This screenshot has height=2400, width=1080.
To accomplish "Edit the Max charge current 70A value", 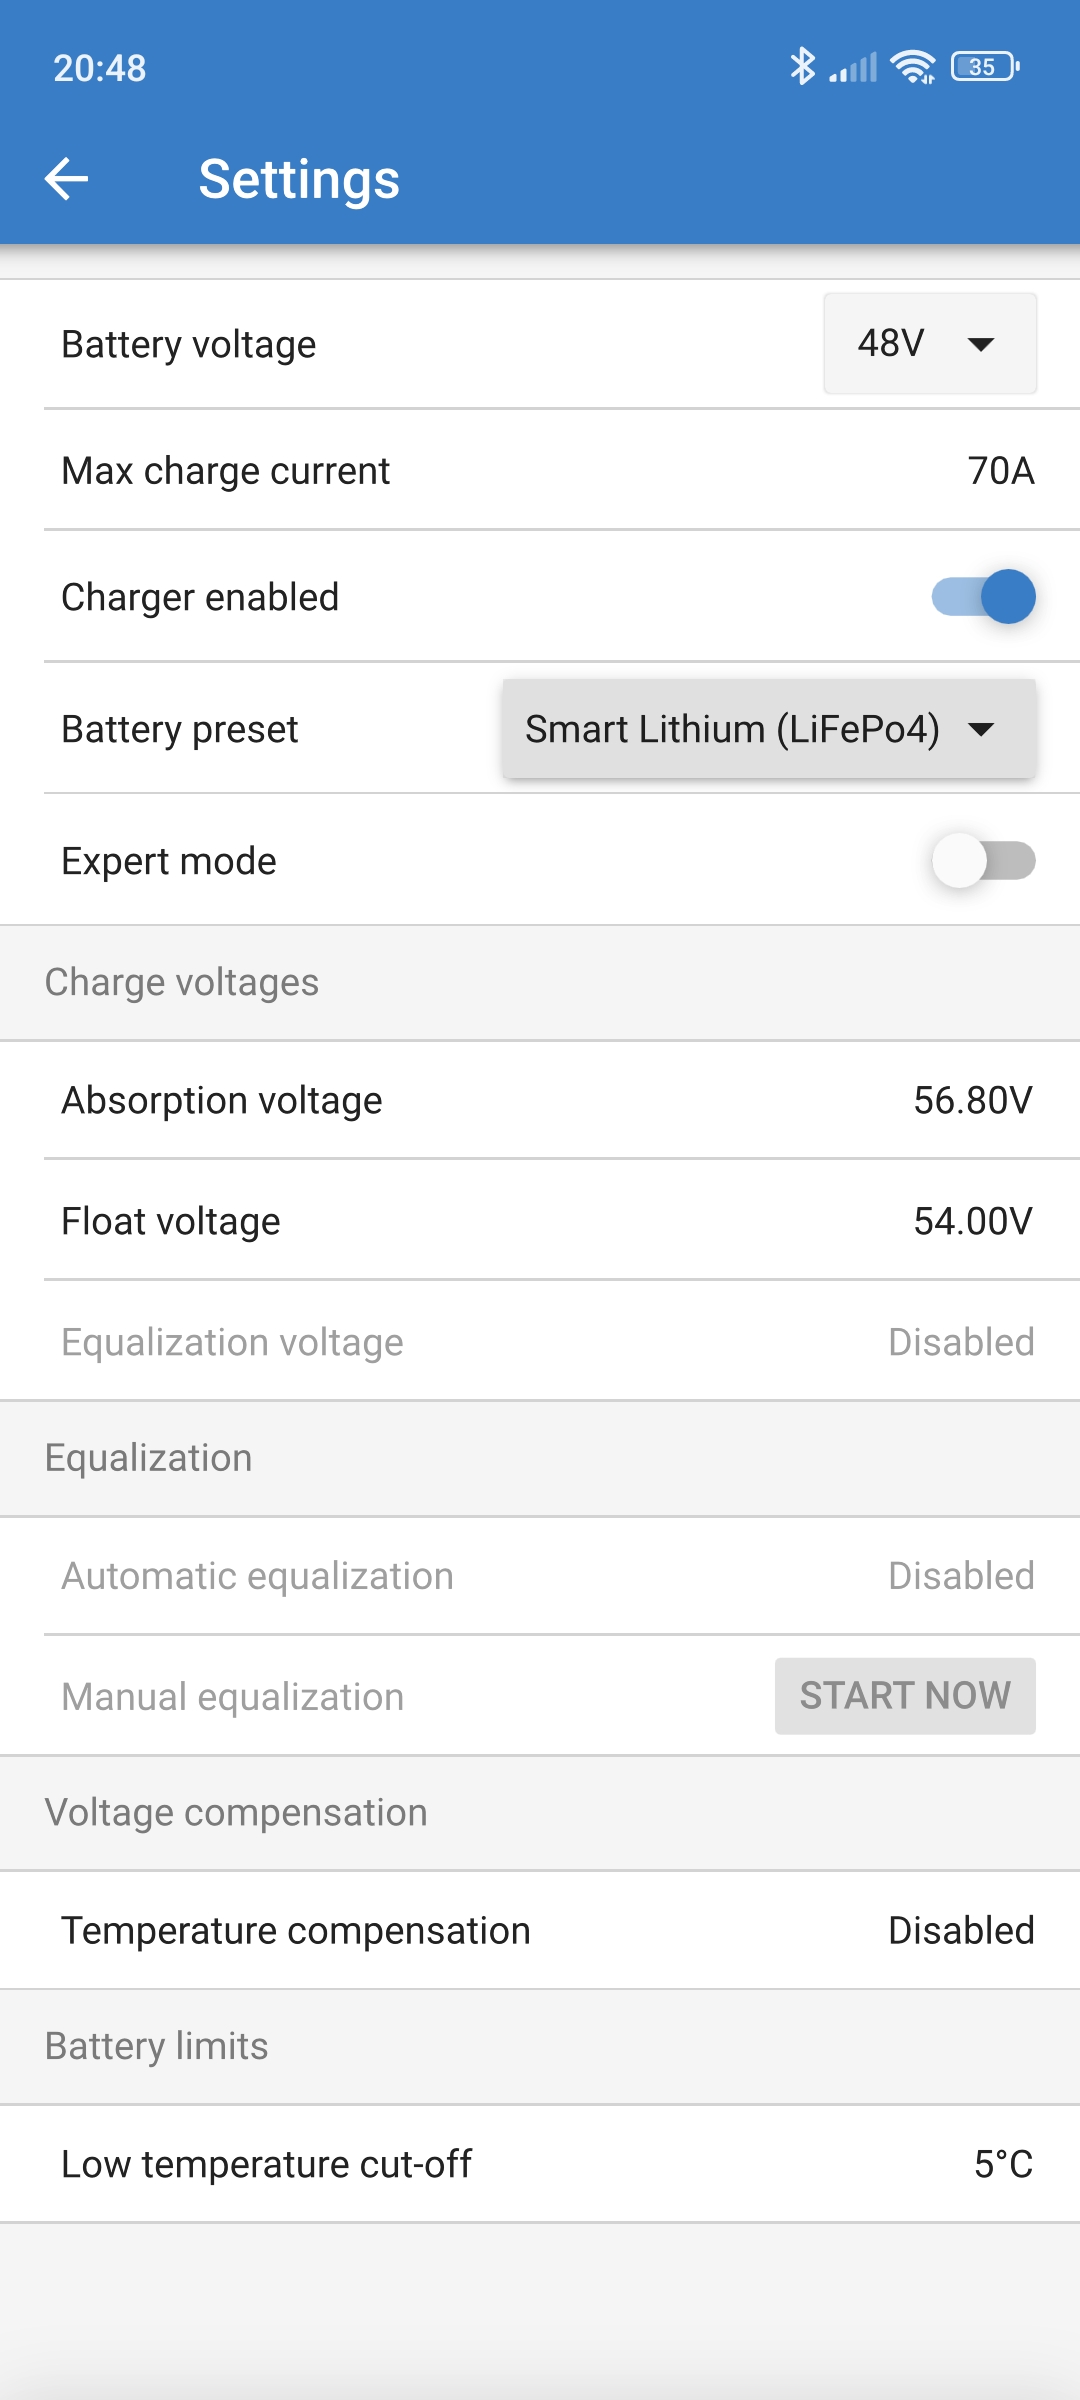I will pos(1000,470).
